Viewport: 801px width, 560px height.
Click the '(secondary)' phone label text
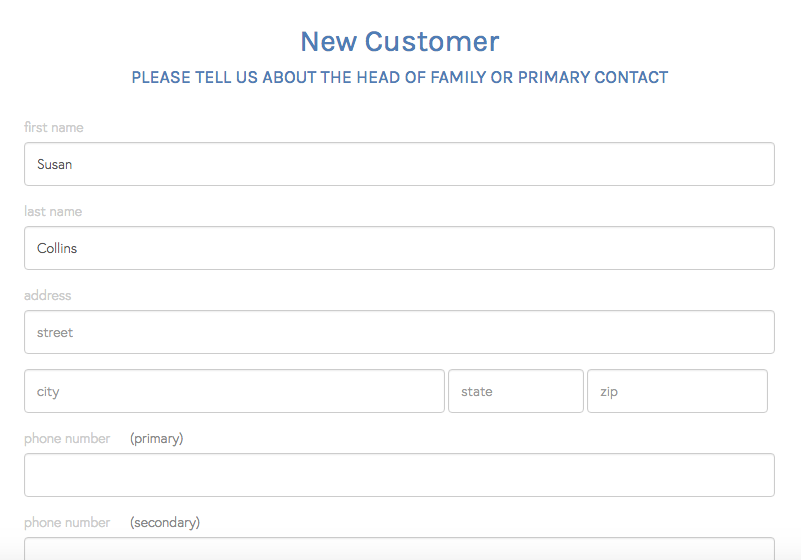[x=165, y=523]
